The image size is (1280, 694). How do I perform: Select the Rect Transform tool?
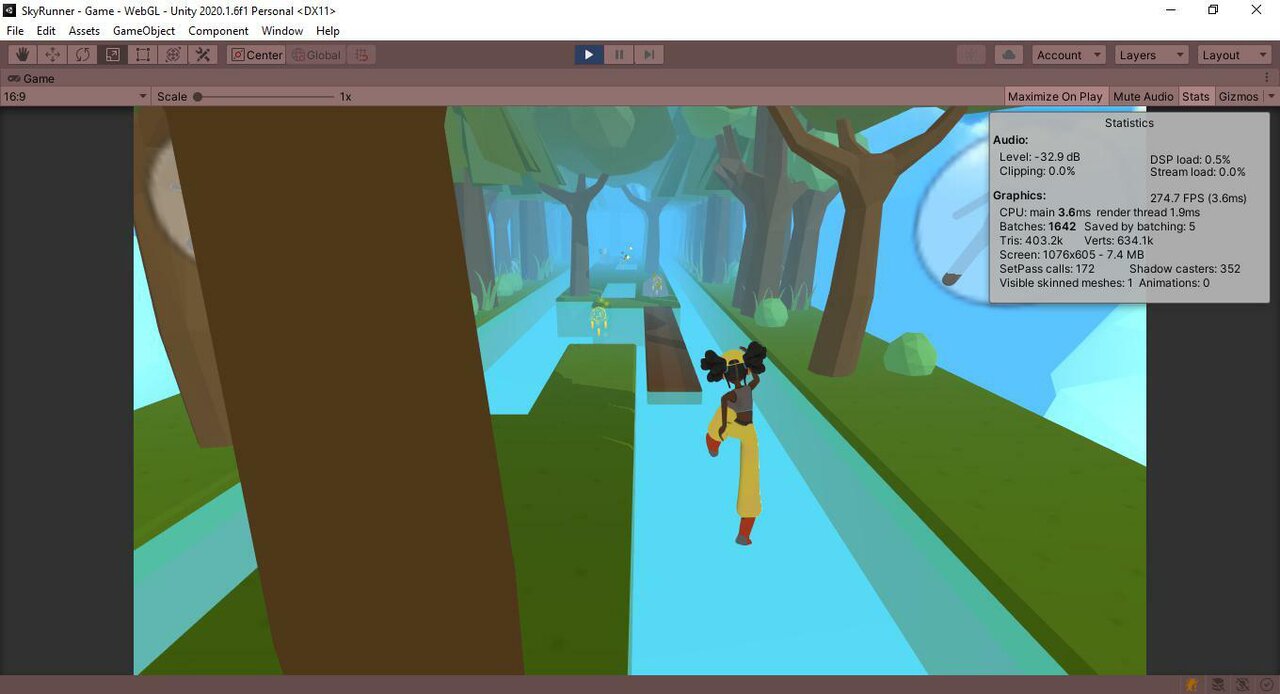[x=143, y=55]
